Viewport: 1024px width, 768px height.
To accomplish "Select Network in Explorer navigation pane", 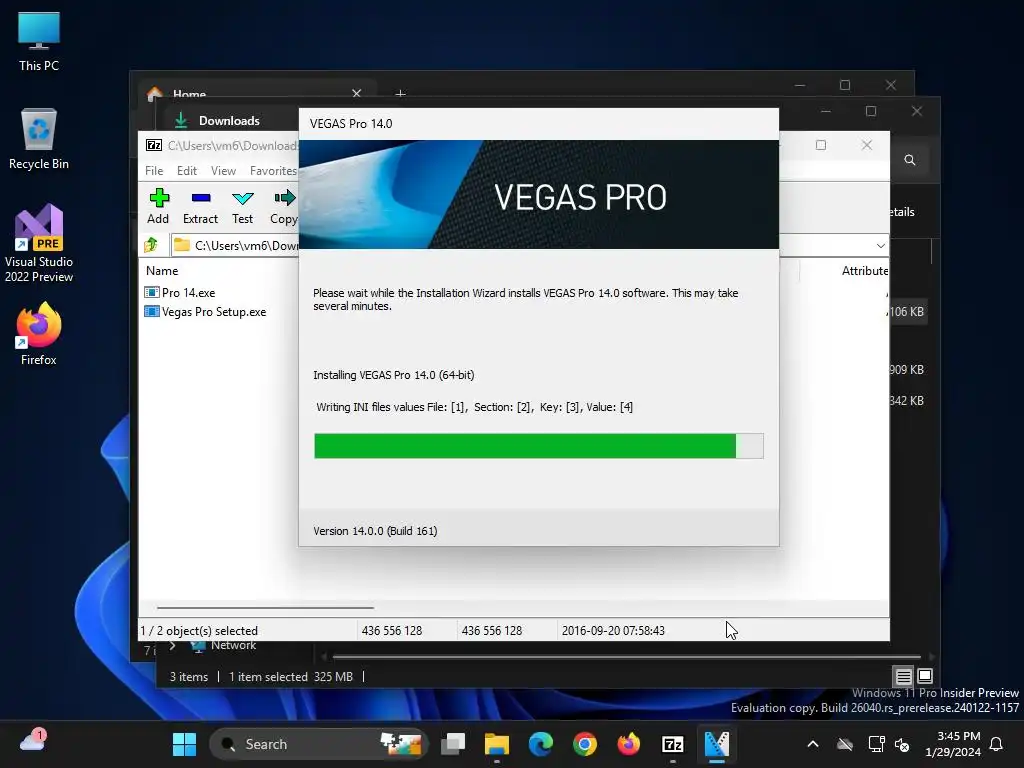I will coord(233,645).
